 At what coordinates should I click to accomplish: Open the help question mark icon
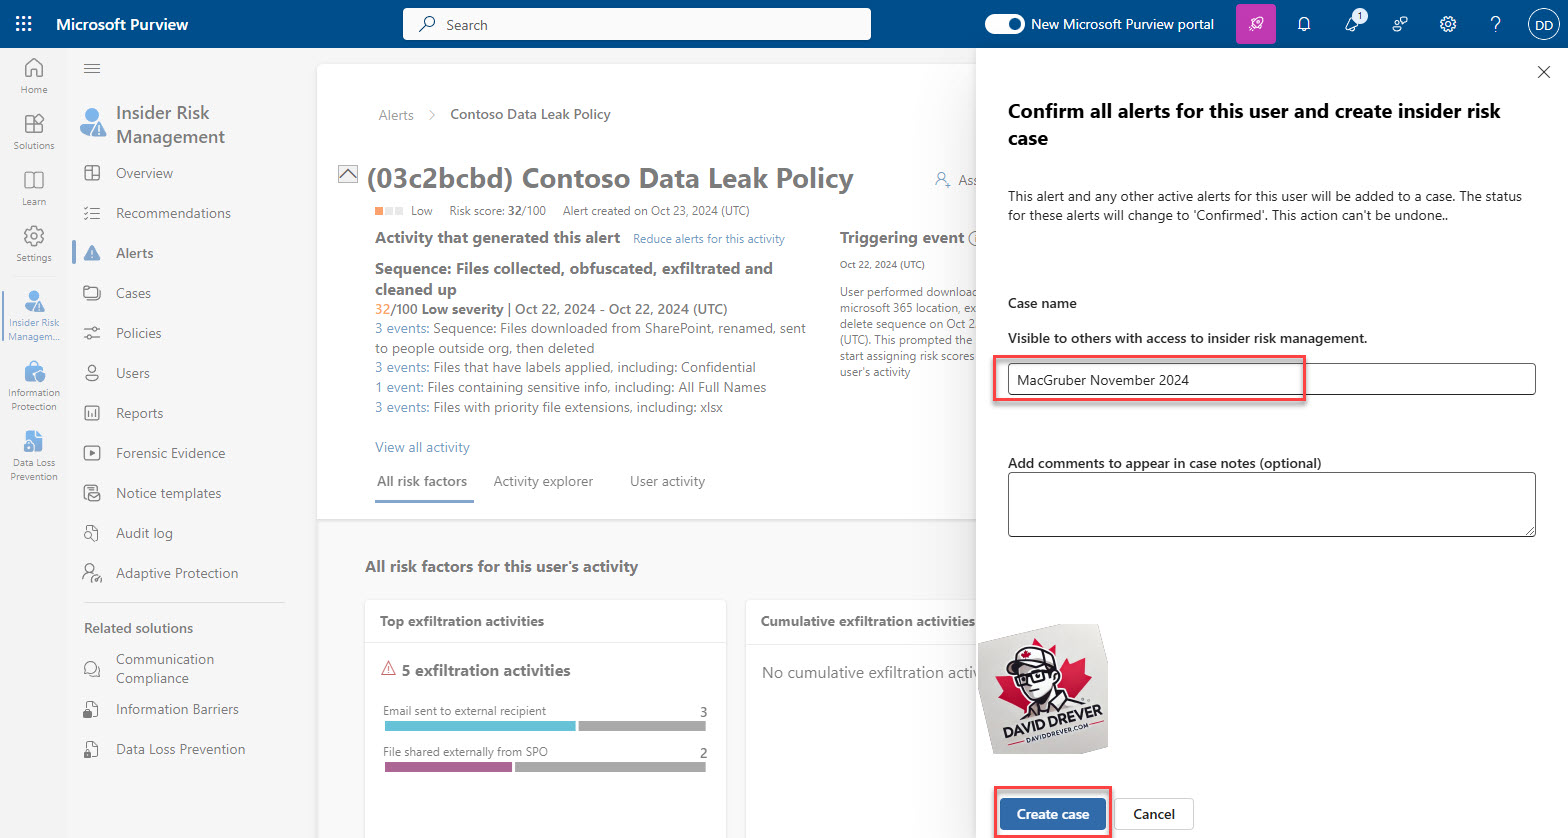[1496, 24]
